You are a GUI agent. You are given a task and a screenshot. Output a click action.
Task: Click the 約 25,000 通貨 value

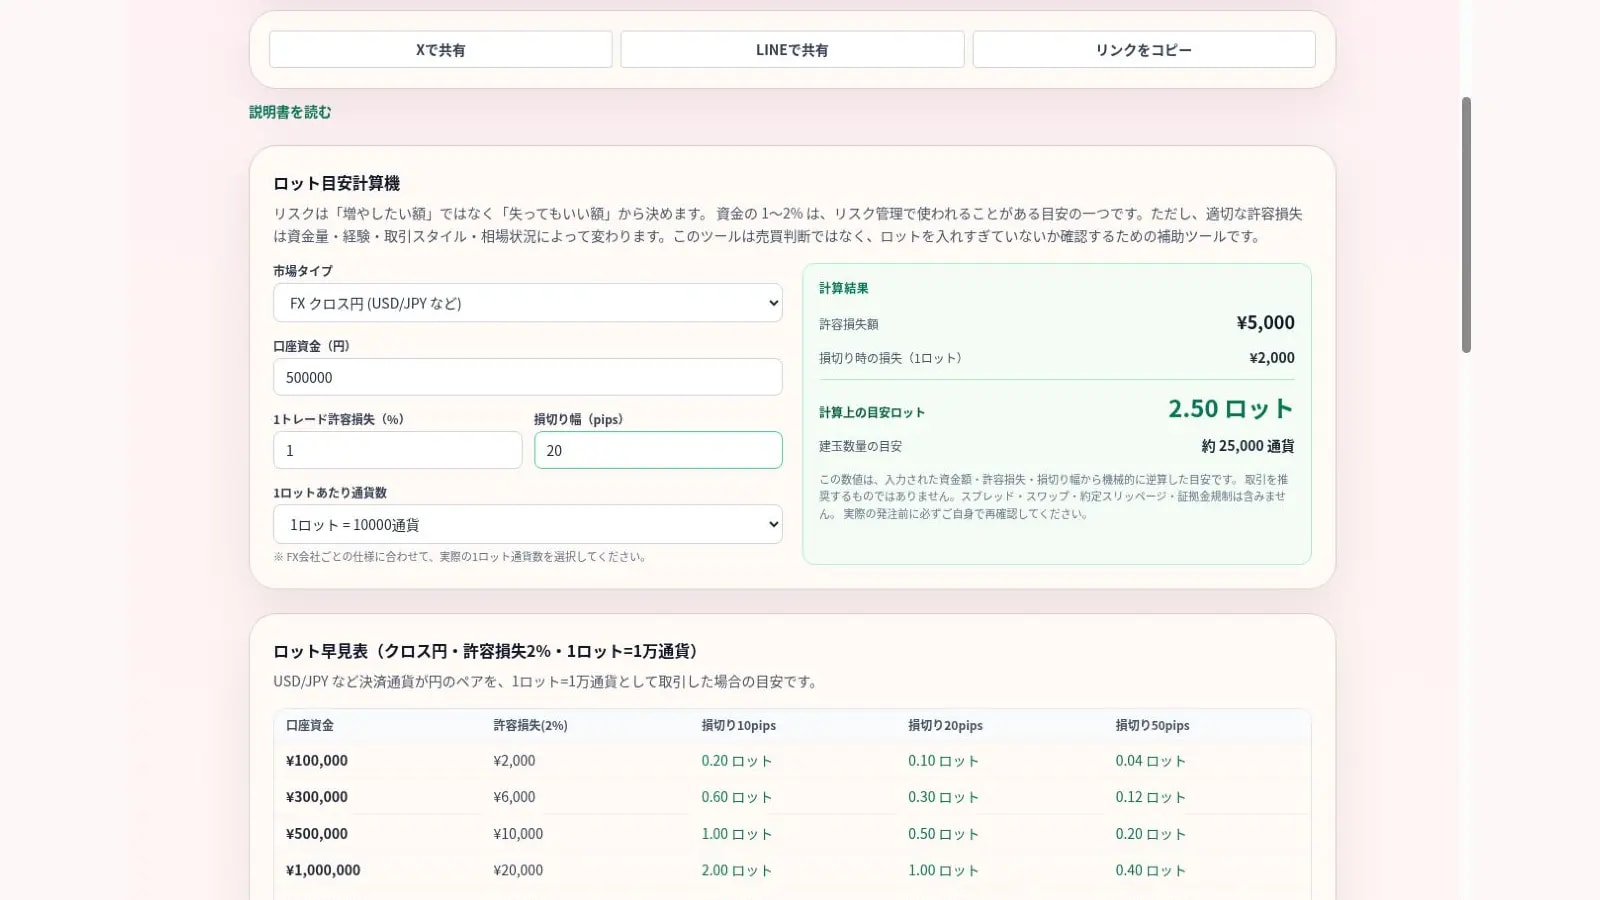point(1248,446)
